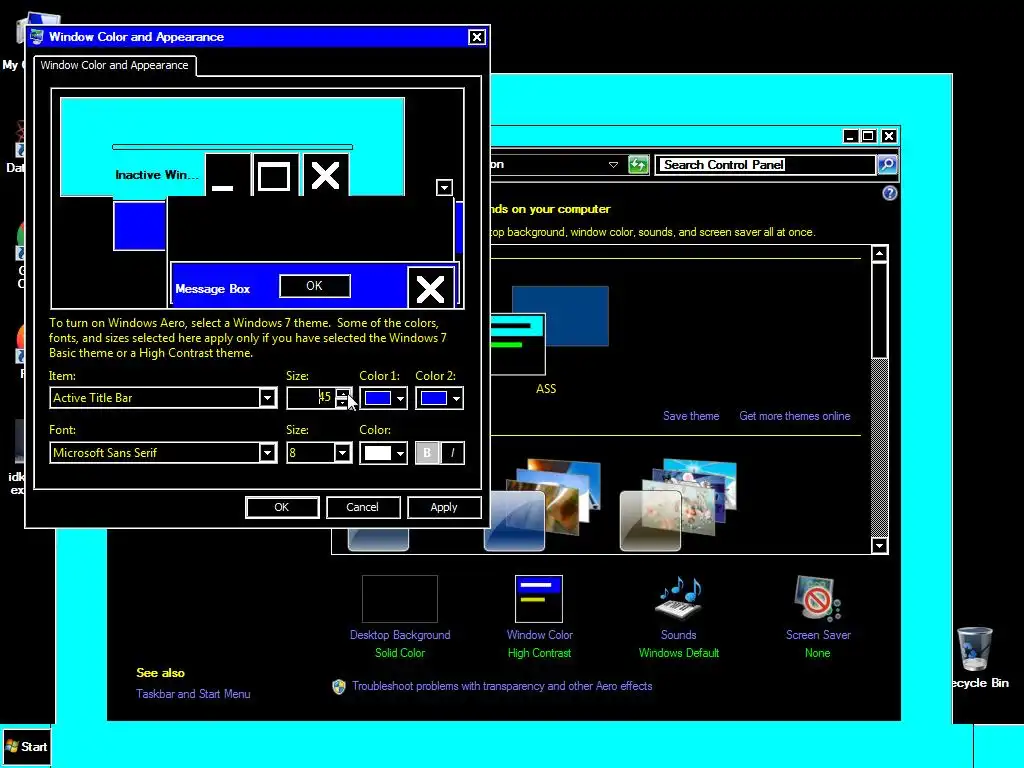Open the Screen Saver icon
Viewport: 1024px width, 768px height.
[818, 598]
